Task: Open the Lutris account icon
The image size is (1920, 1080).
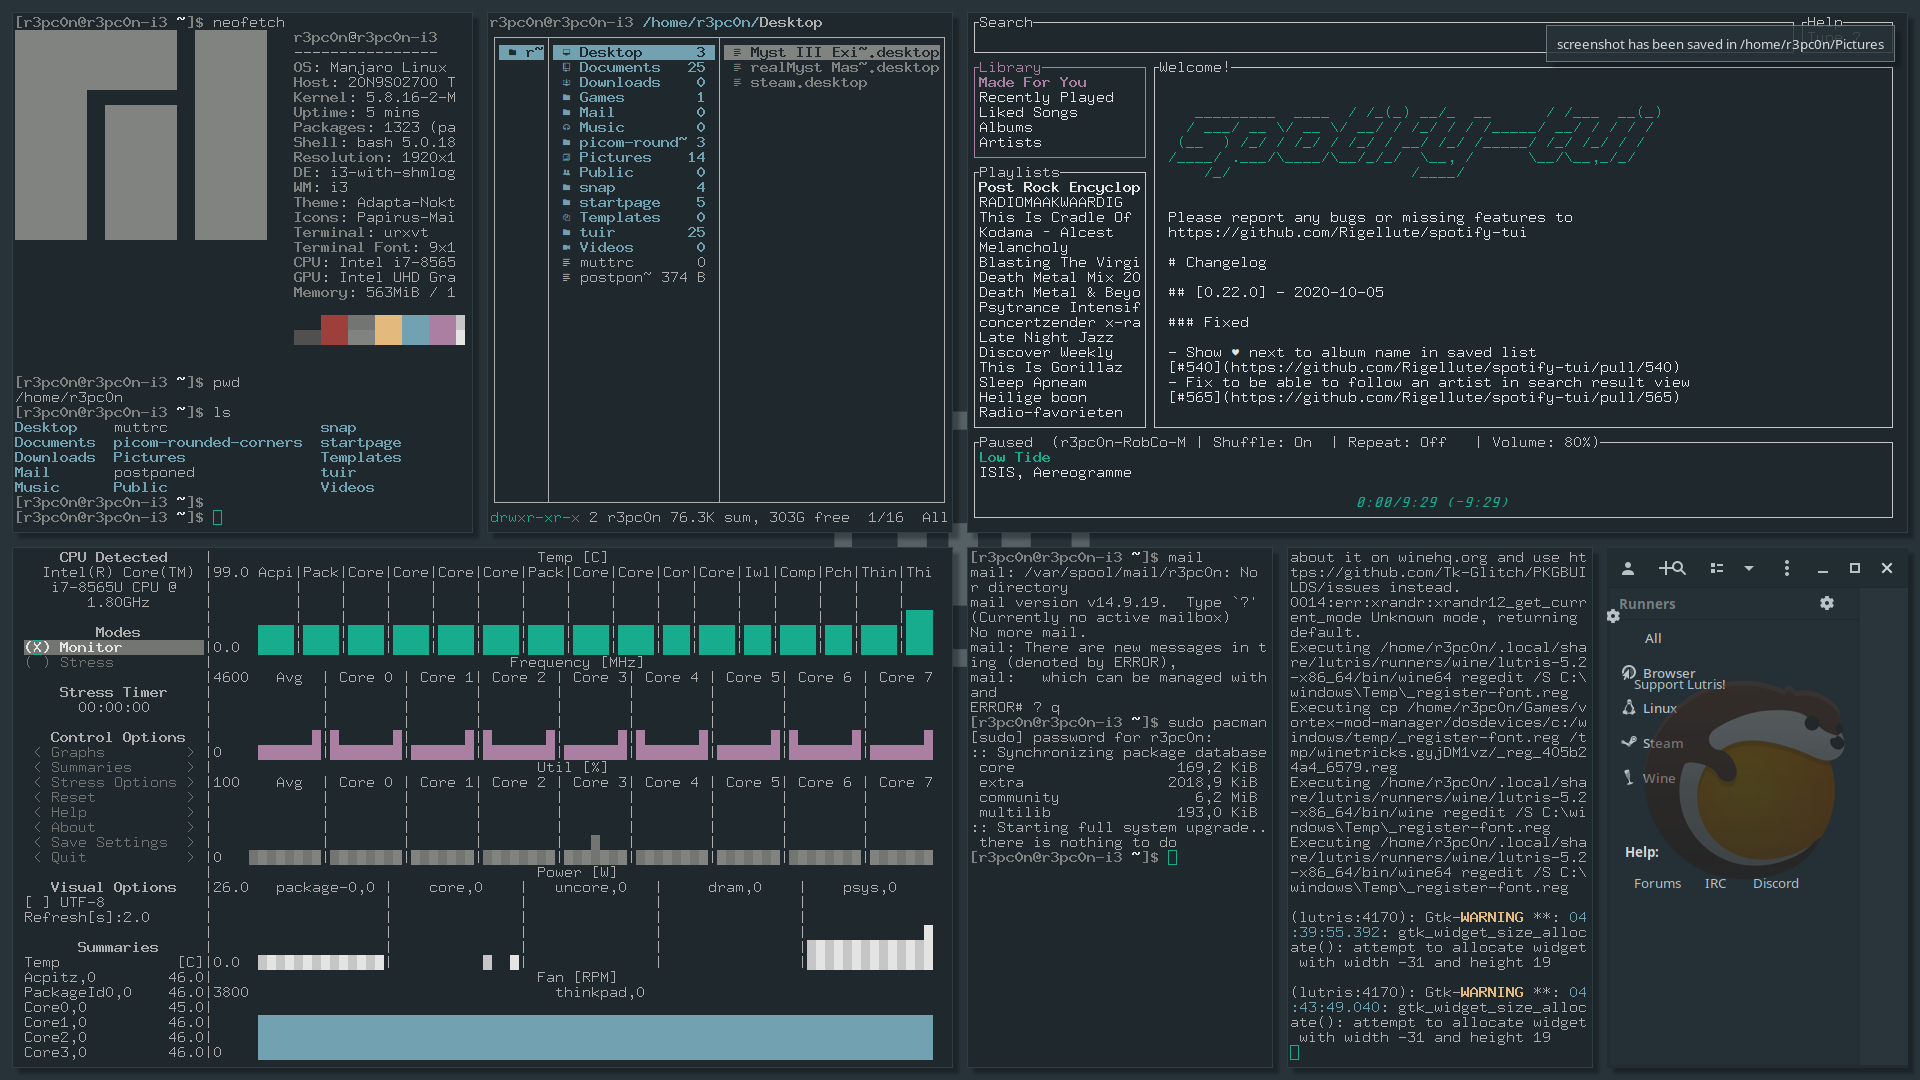Action: [1628, 568]
